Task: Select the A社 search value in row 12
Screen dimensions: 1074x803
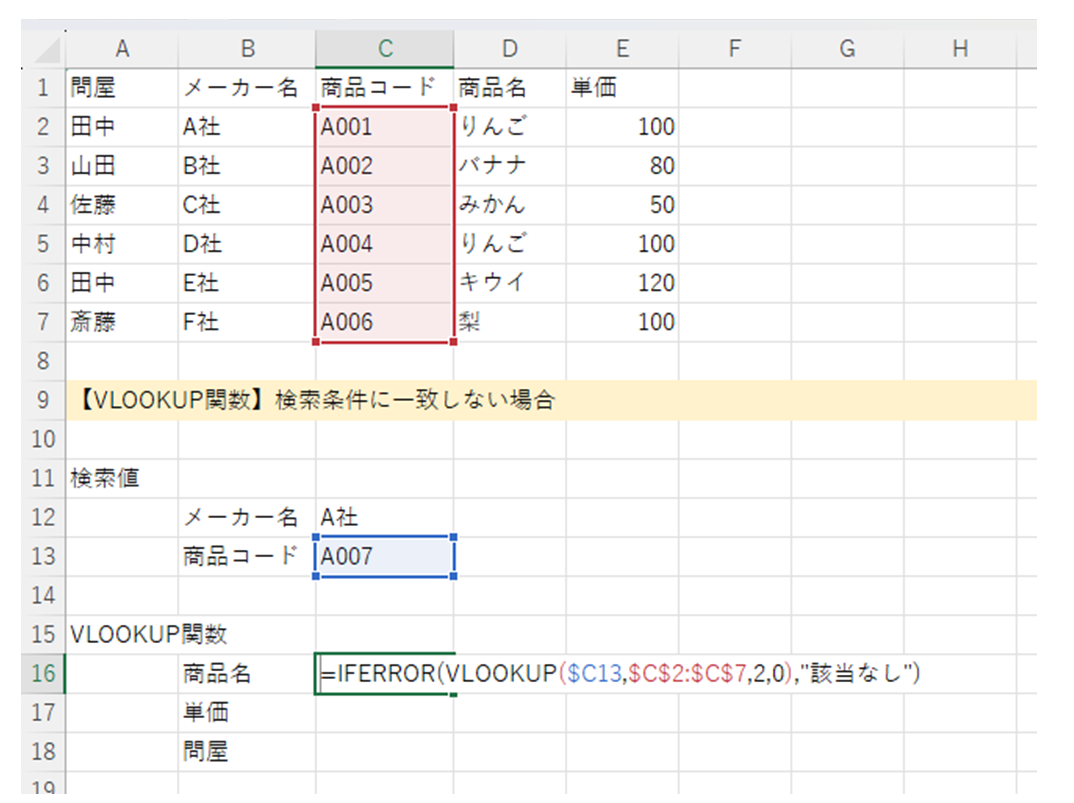Action: [385, 517]
